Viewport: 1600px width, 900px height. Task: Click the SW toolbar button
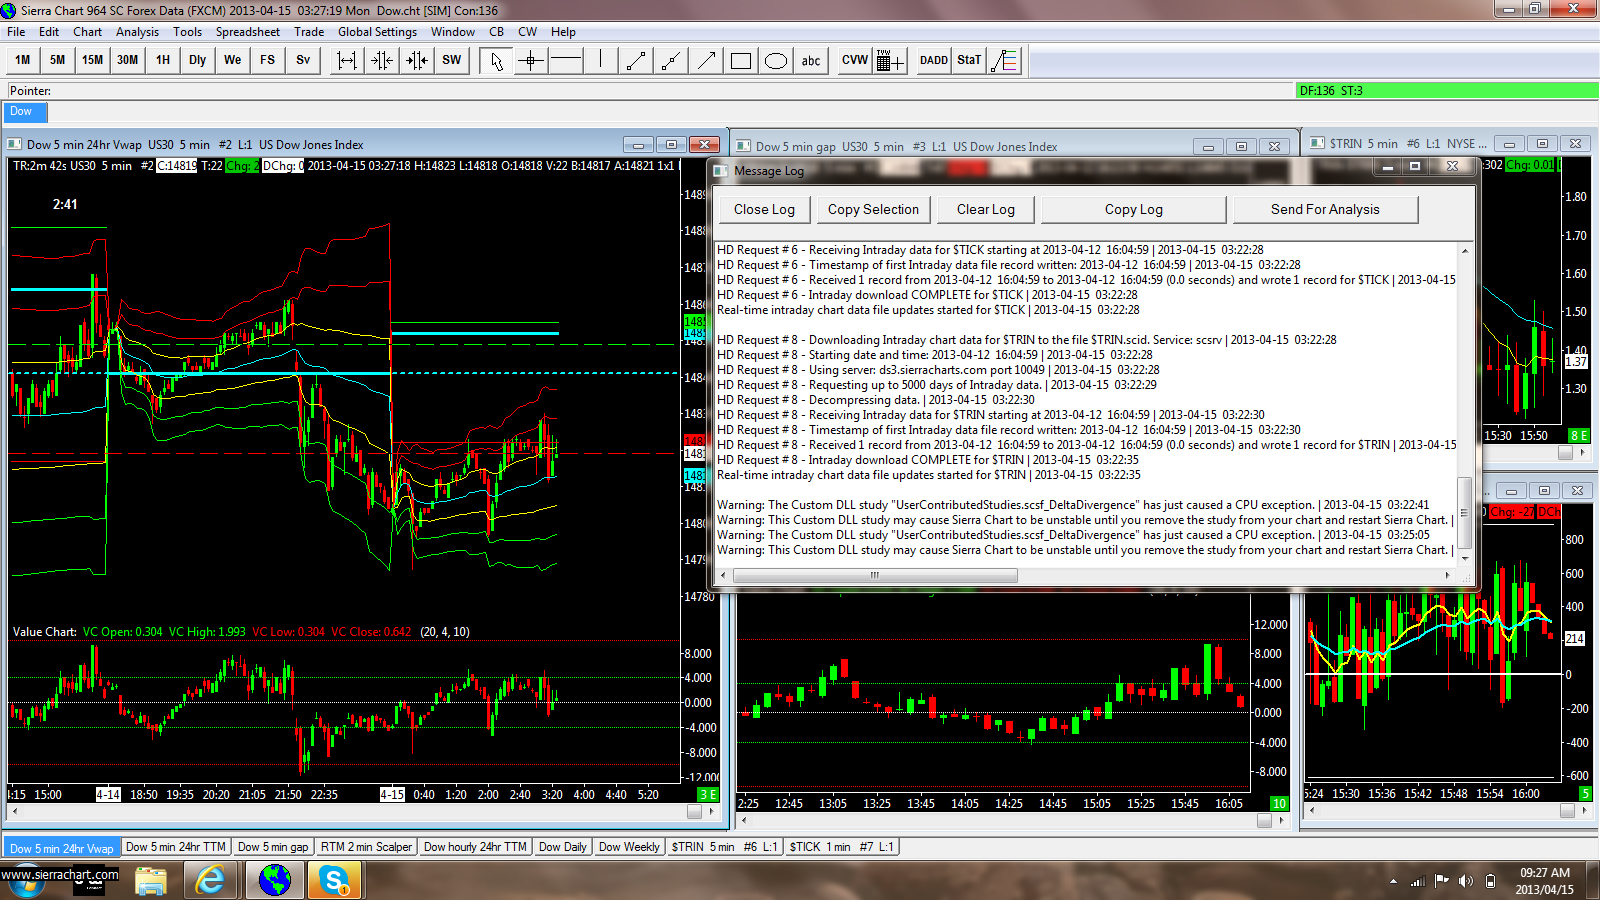pos(452,60)
